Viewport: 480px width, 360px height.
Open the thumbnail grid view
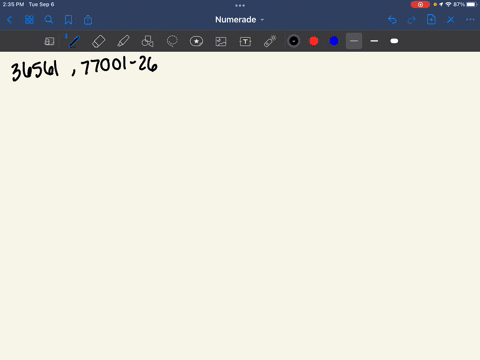pyautogui.click(x=29, y=20)
